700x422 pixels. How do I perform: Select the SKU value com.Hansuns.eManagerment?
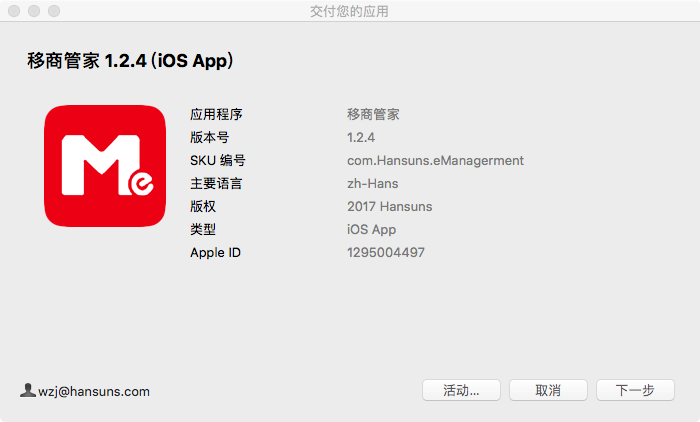(x=435, y=161)
